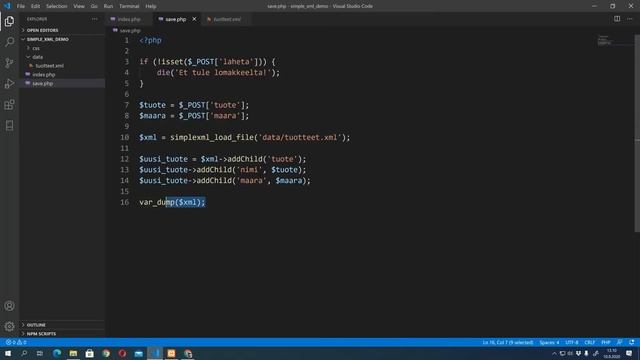Open the Accounts icon in activity bar
640x360 pixels.
[x=9, y=306]
